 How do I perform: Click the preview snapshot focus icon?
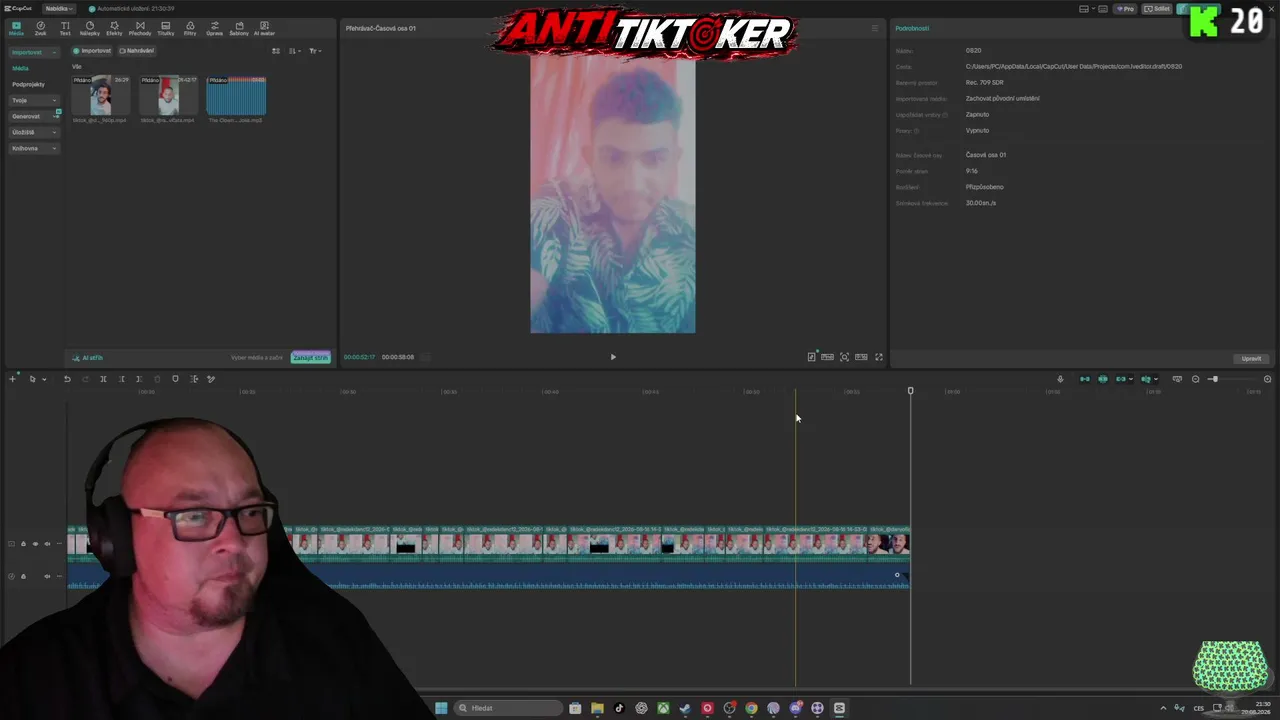coord(845,357)
